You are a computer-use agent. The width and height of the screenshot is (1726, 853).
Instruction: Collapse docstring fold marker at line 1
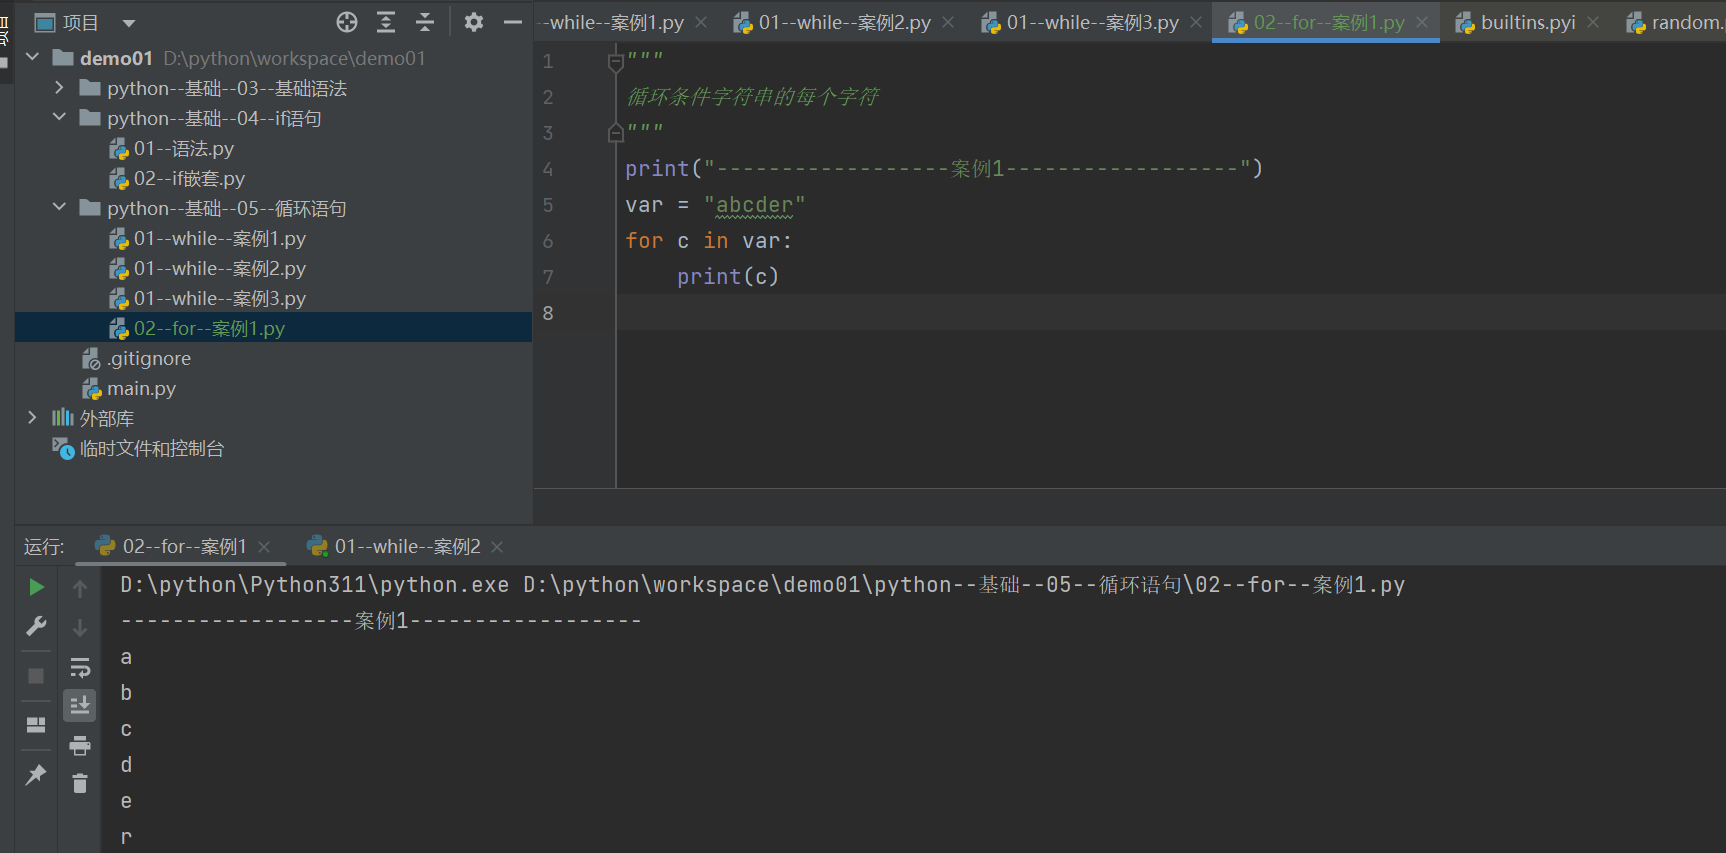click(616, 62)
